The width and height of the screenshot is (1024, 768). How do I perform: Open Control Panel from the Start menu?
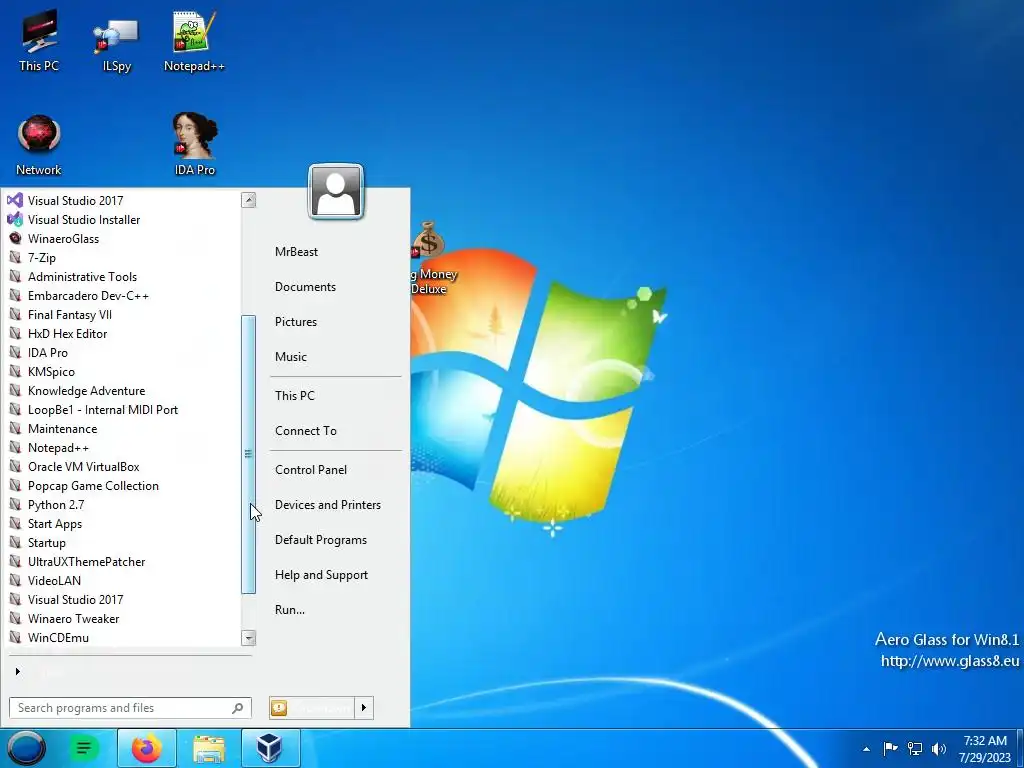(311, 470)
